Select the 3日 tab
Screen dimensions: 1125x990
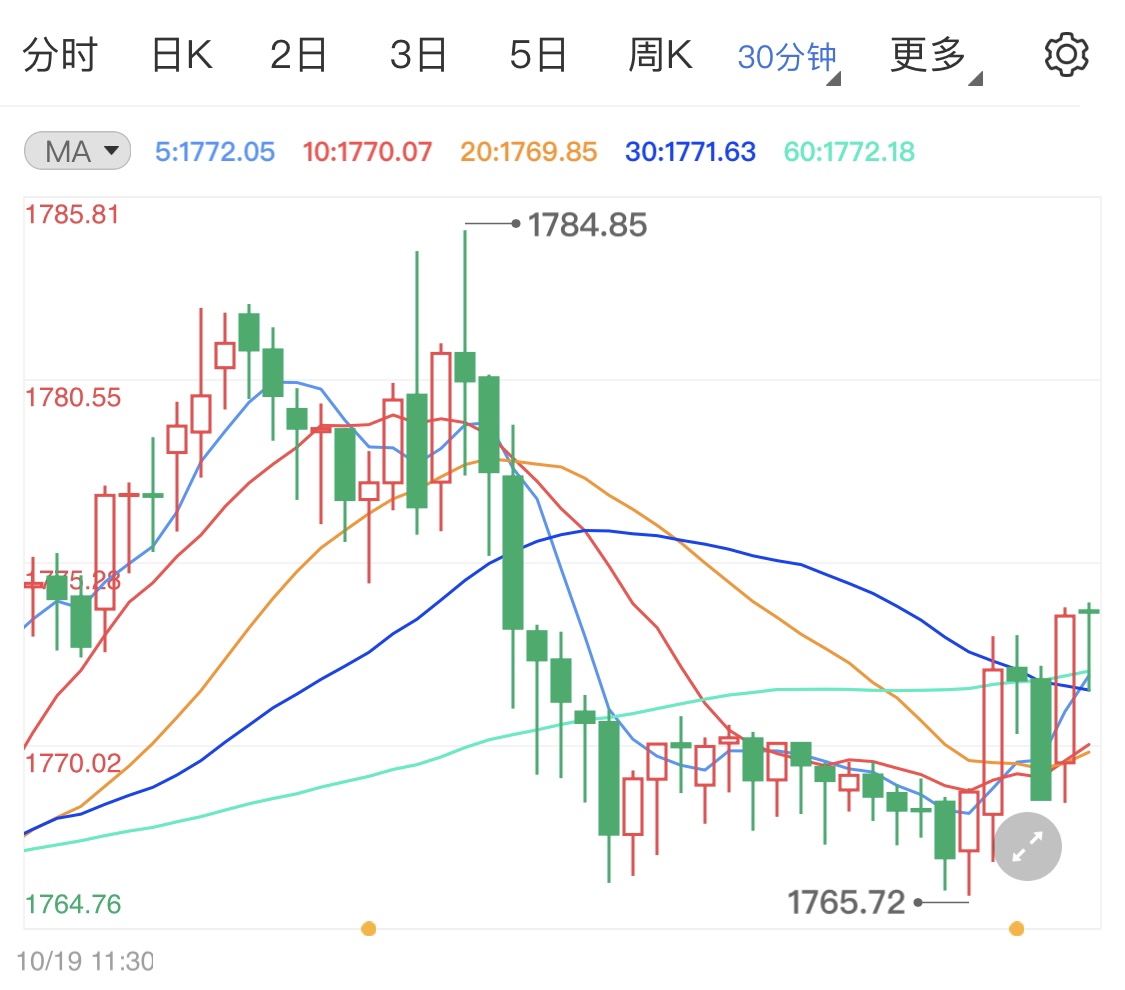(418, 55)
